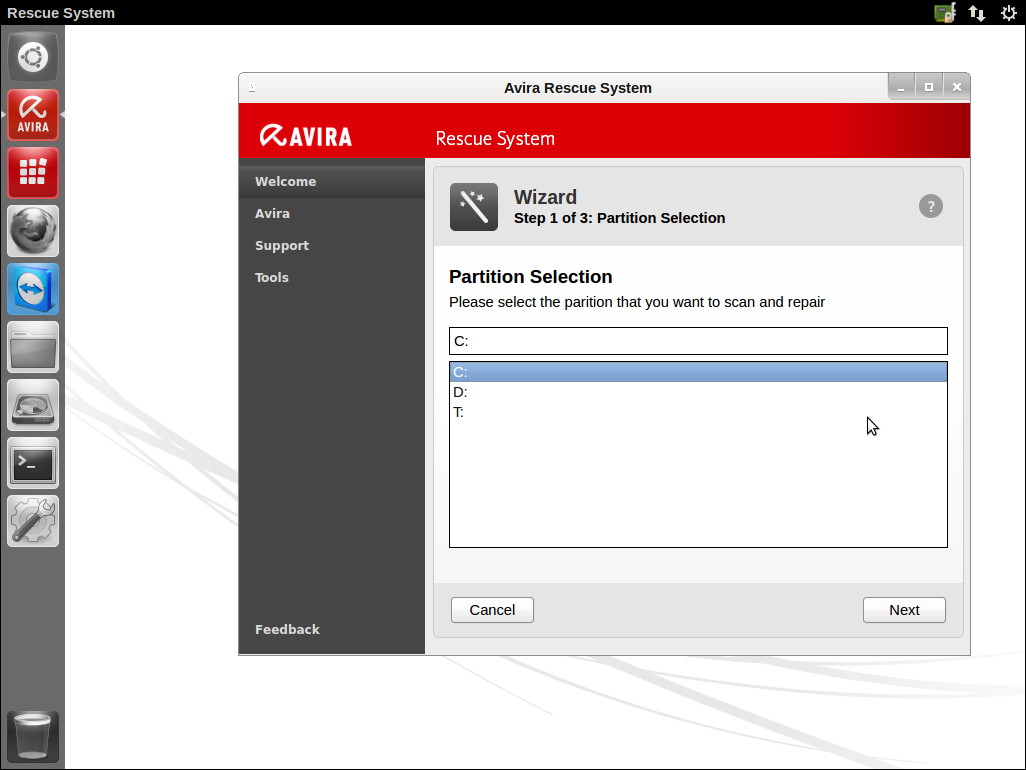Click the Avira logo in red header
1026x770 pixels.
[306, 136]
